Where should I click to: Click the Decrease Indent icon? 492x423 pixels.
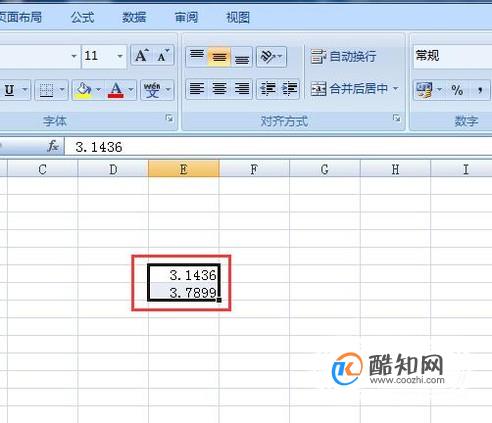267,89
